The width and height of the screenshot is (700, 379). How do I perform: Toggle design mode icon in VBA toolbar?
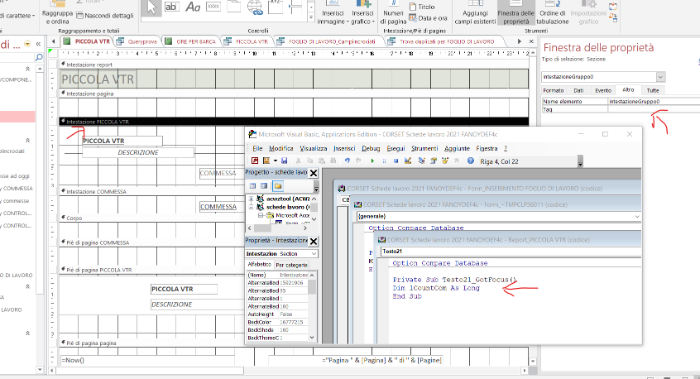[x=408, y=161]
